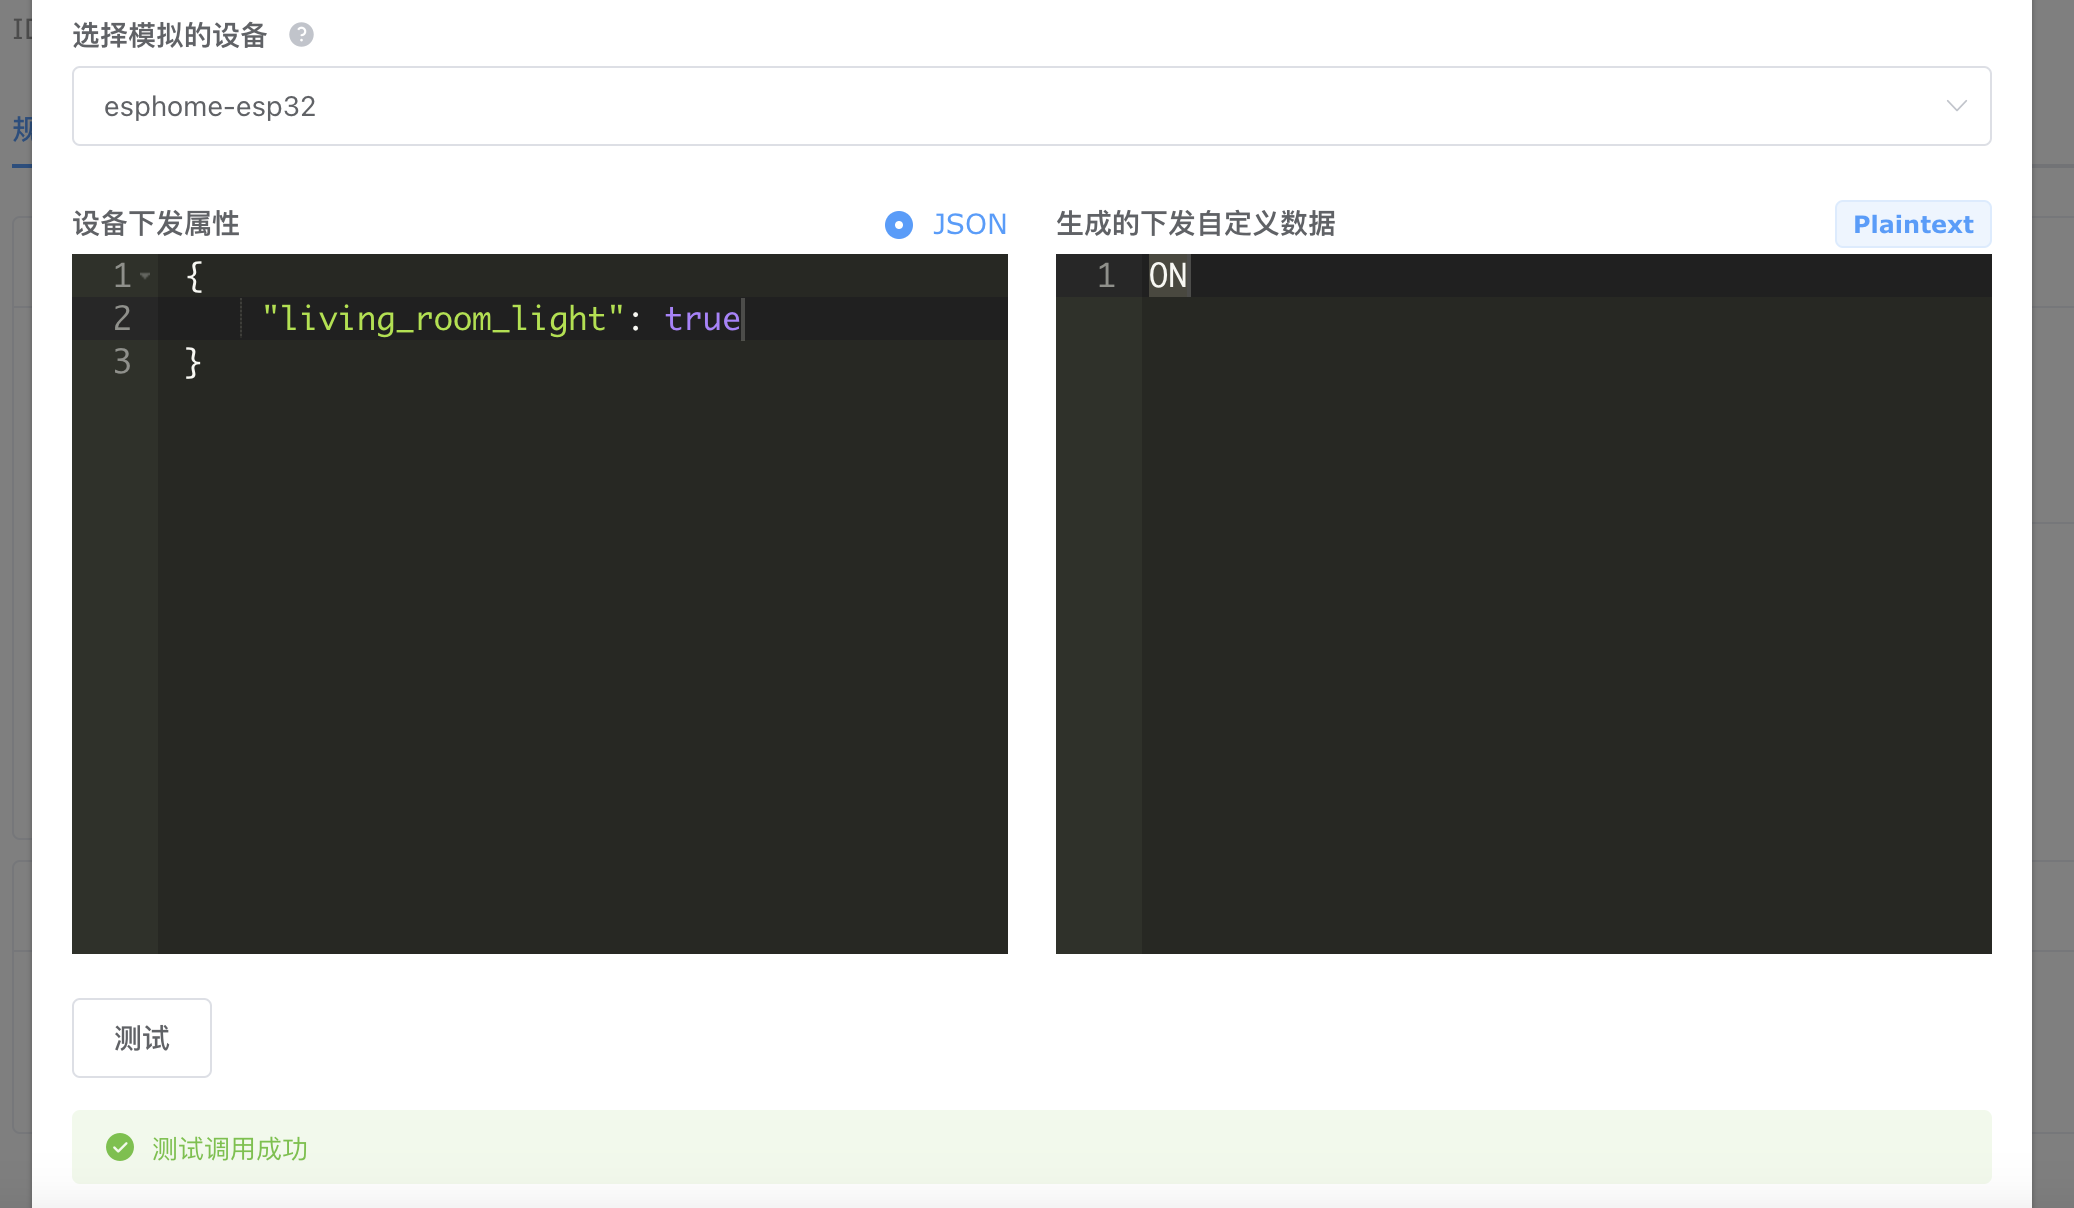Click the 设备下发属性 label
Viewport: 2074px width, 1208px height.
(156, 224)
